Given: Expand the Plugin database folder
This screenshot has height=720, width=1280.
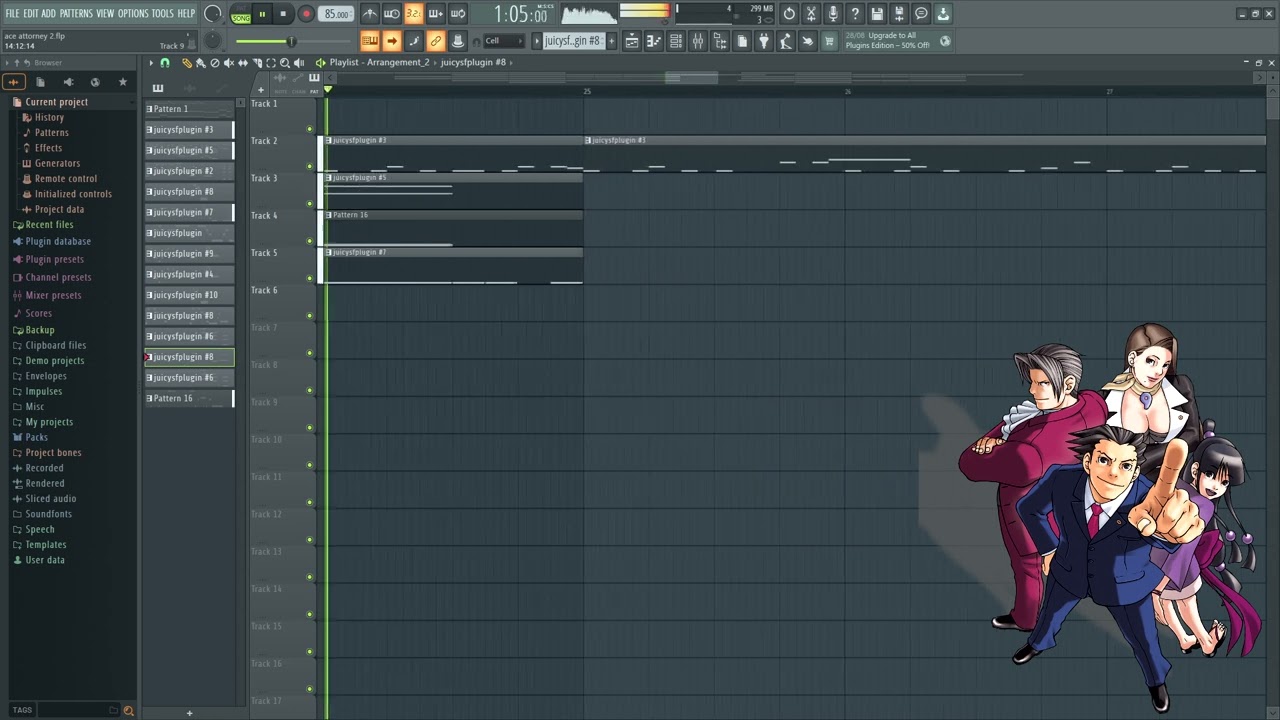Looking at the screenshot, I should (58, 241).
